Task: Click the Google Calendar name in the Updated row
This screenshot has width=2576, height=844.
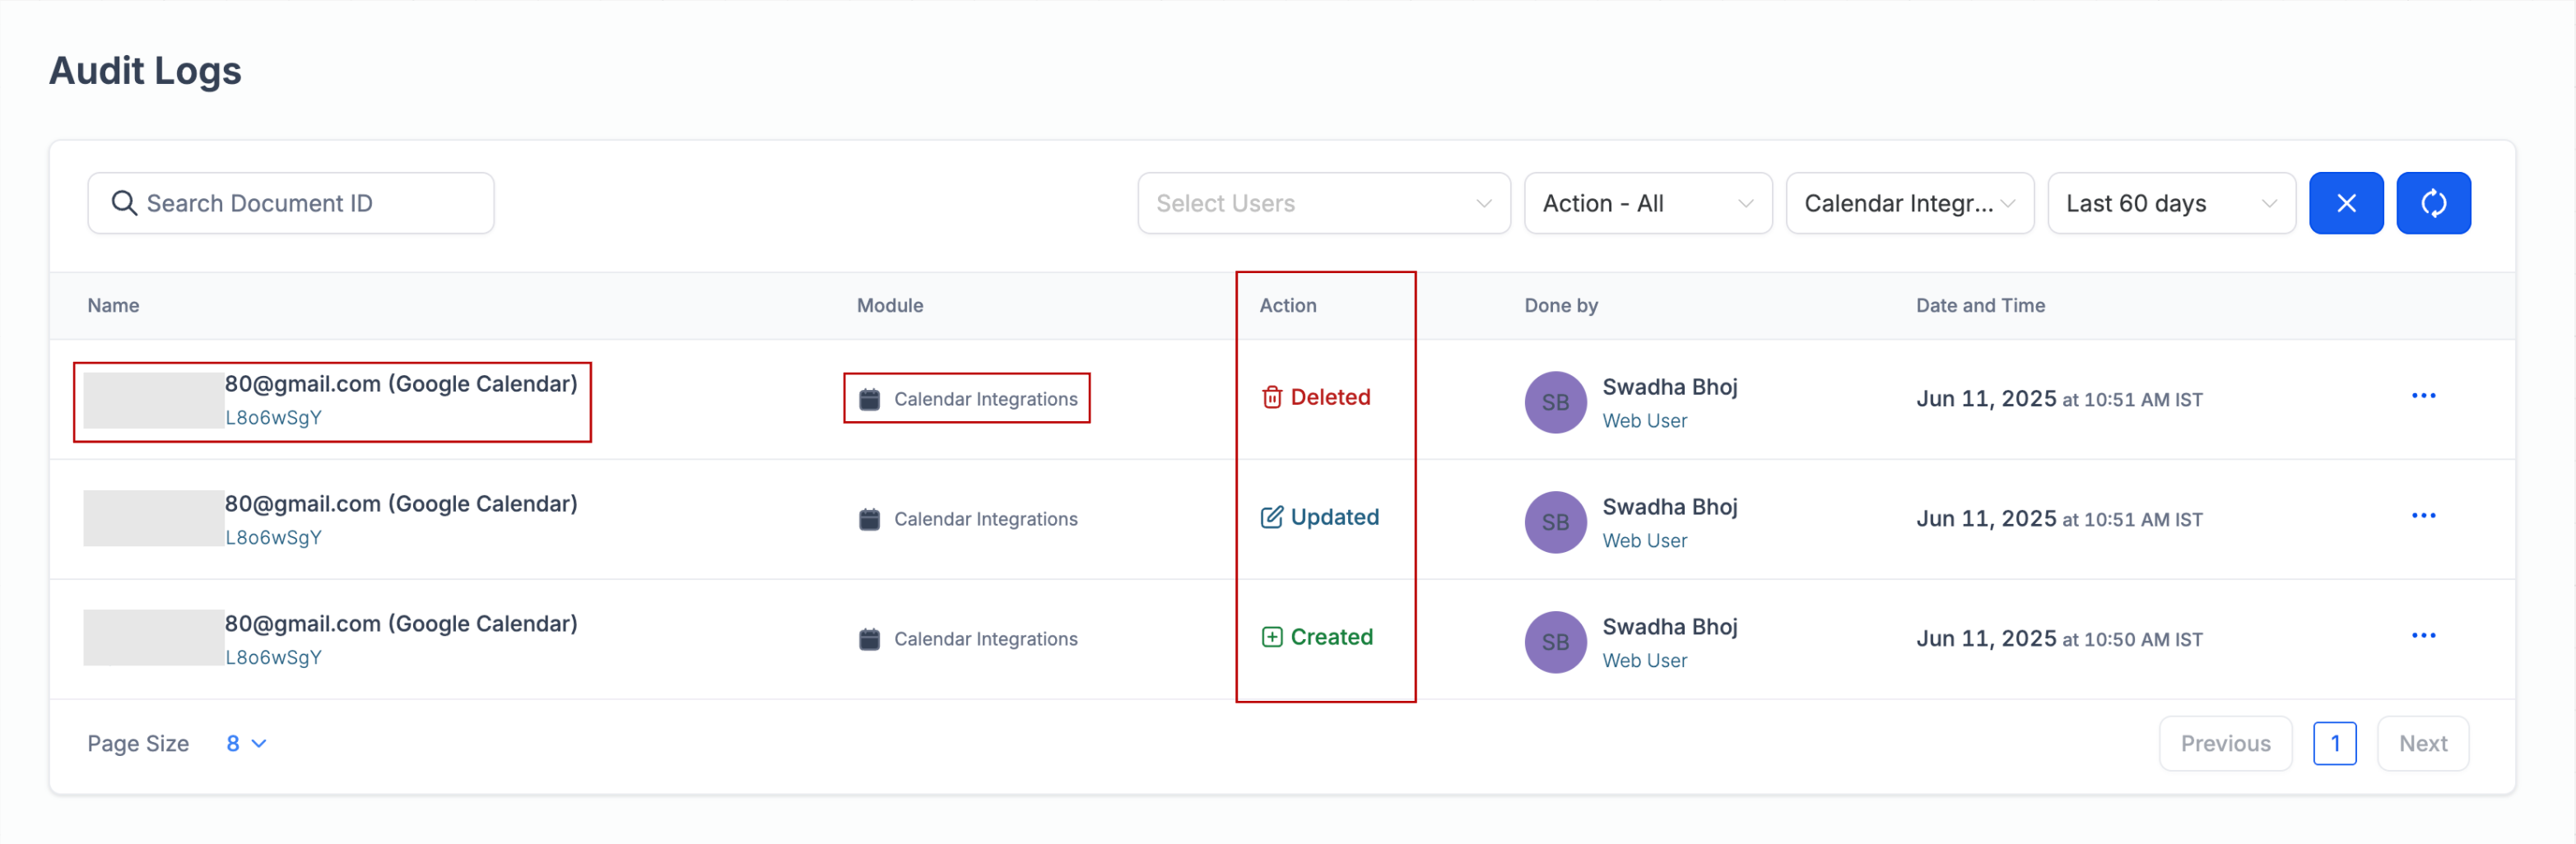Action: tap(401, 504)
